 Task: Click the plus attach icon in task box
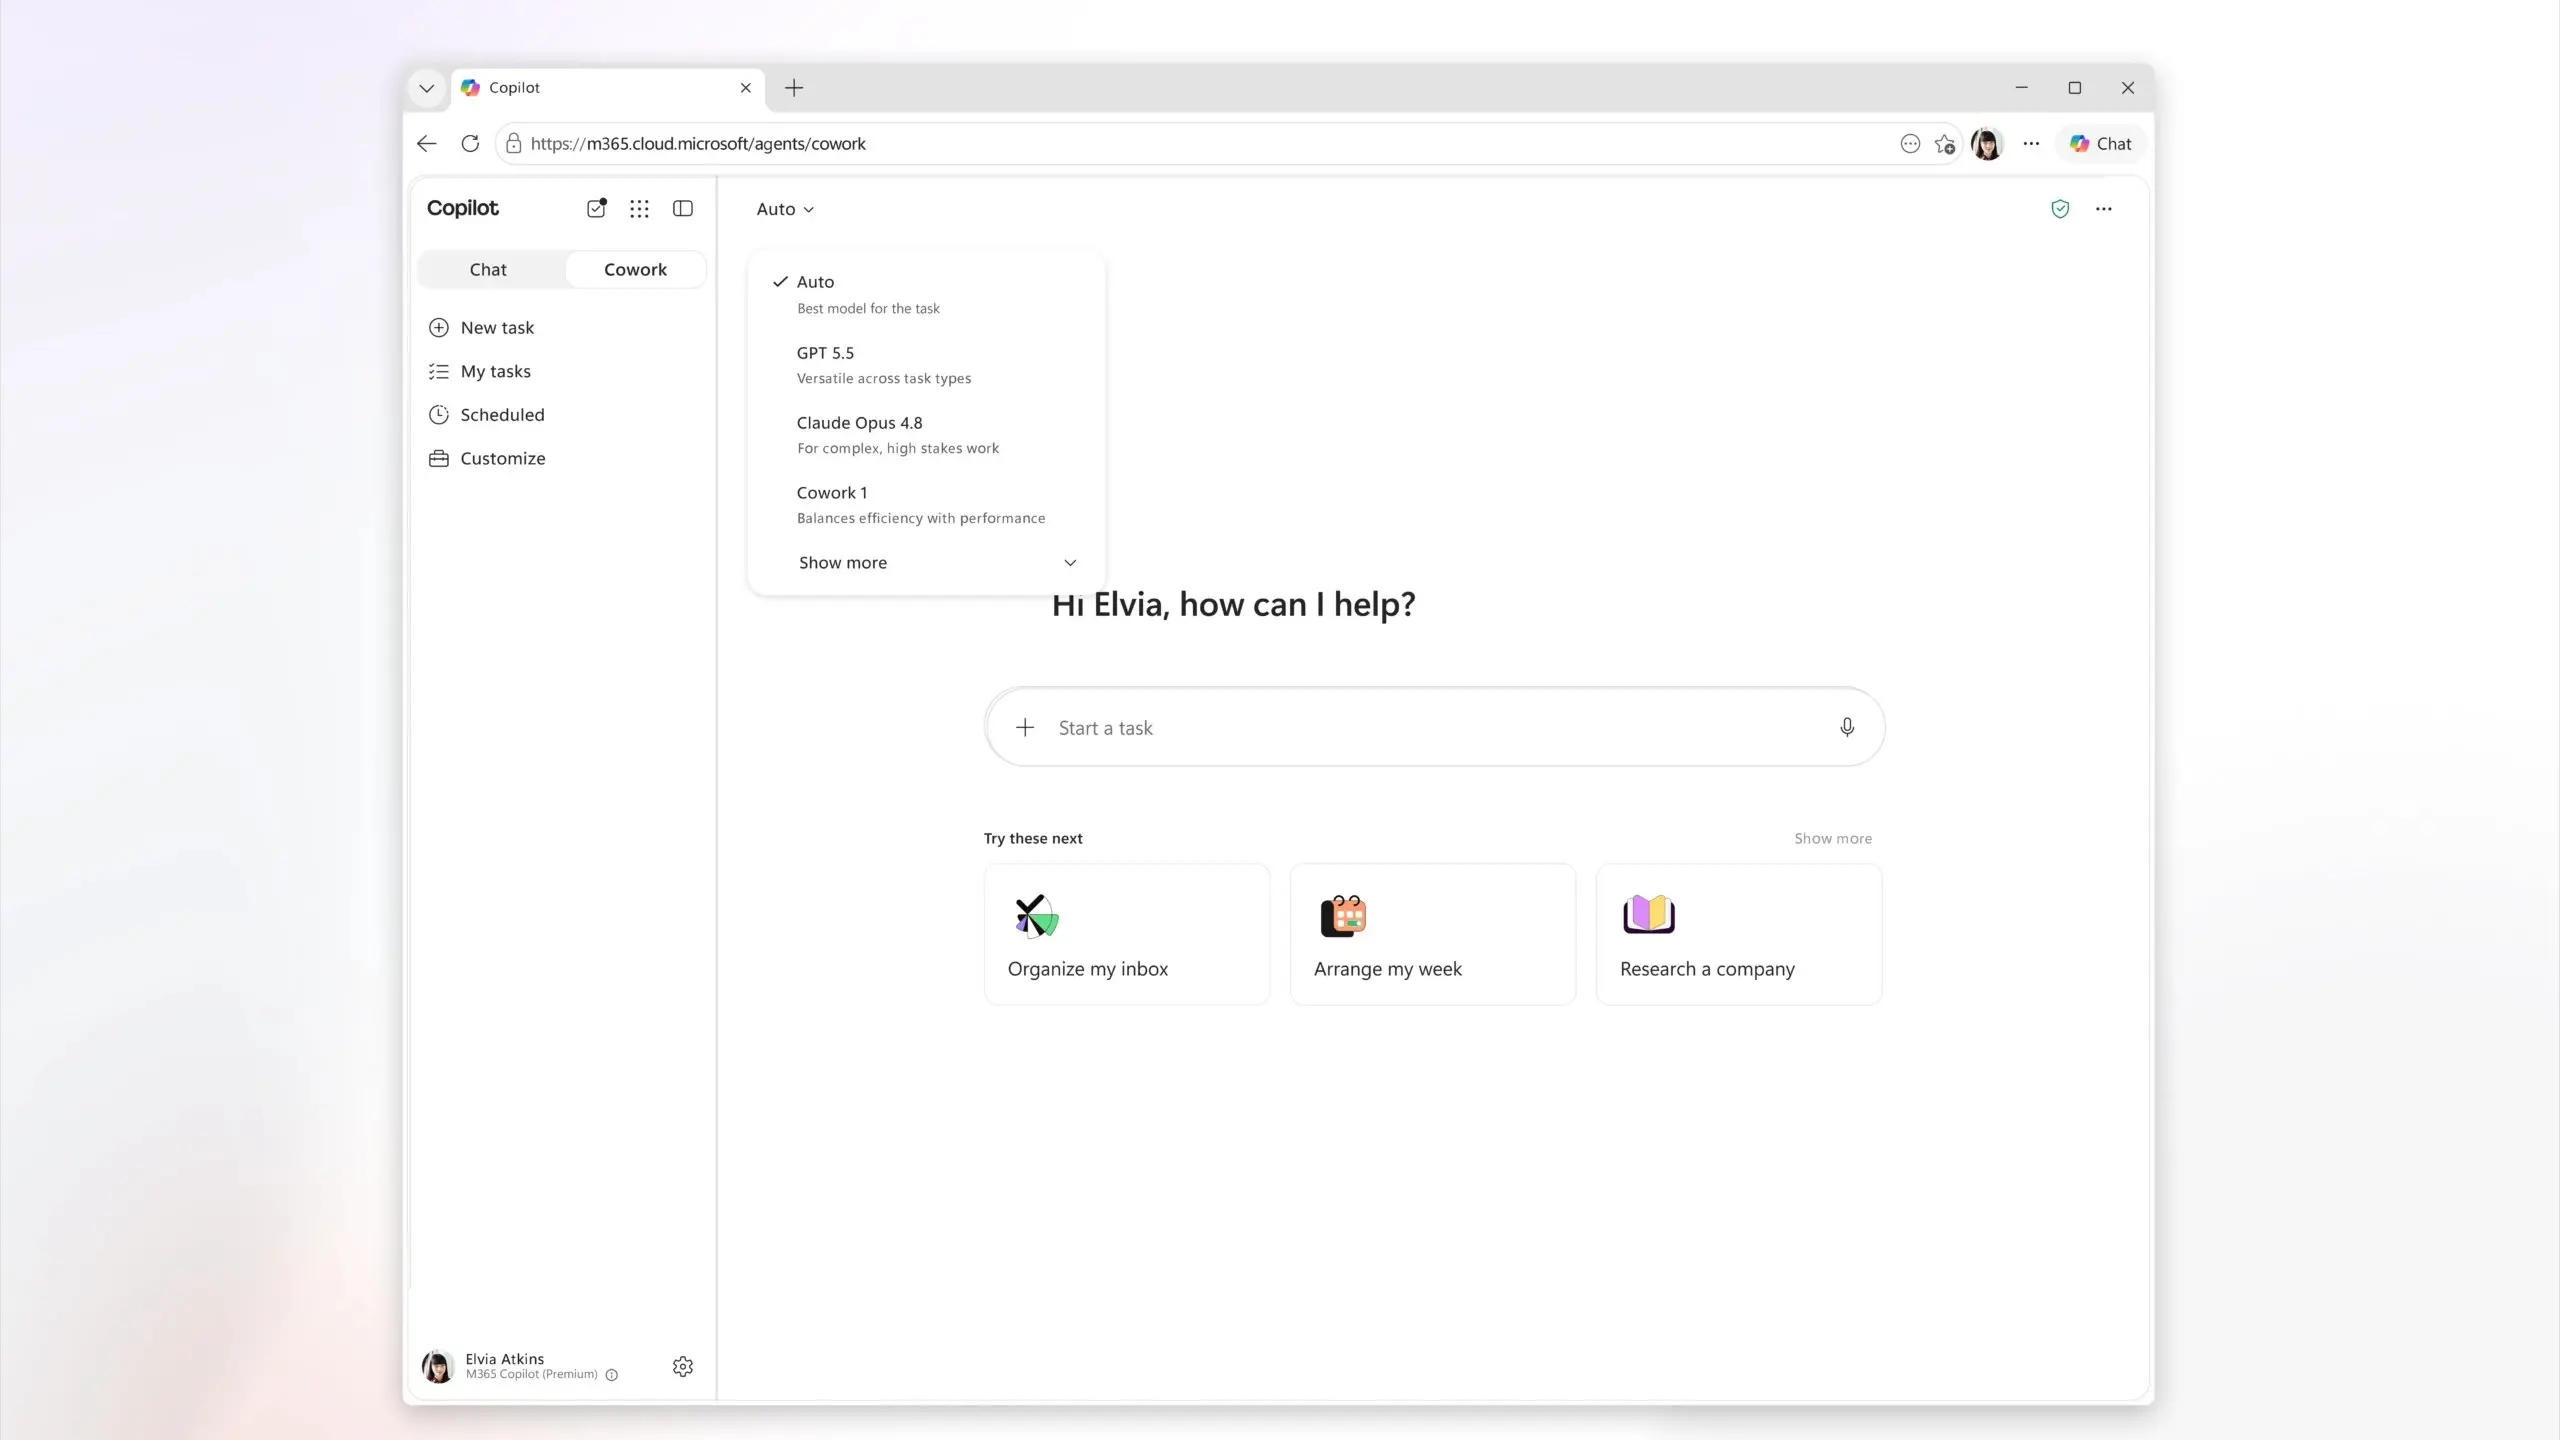click(1025, 727)
